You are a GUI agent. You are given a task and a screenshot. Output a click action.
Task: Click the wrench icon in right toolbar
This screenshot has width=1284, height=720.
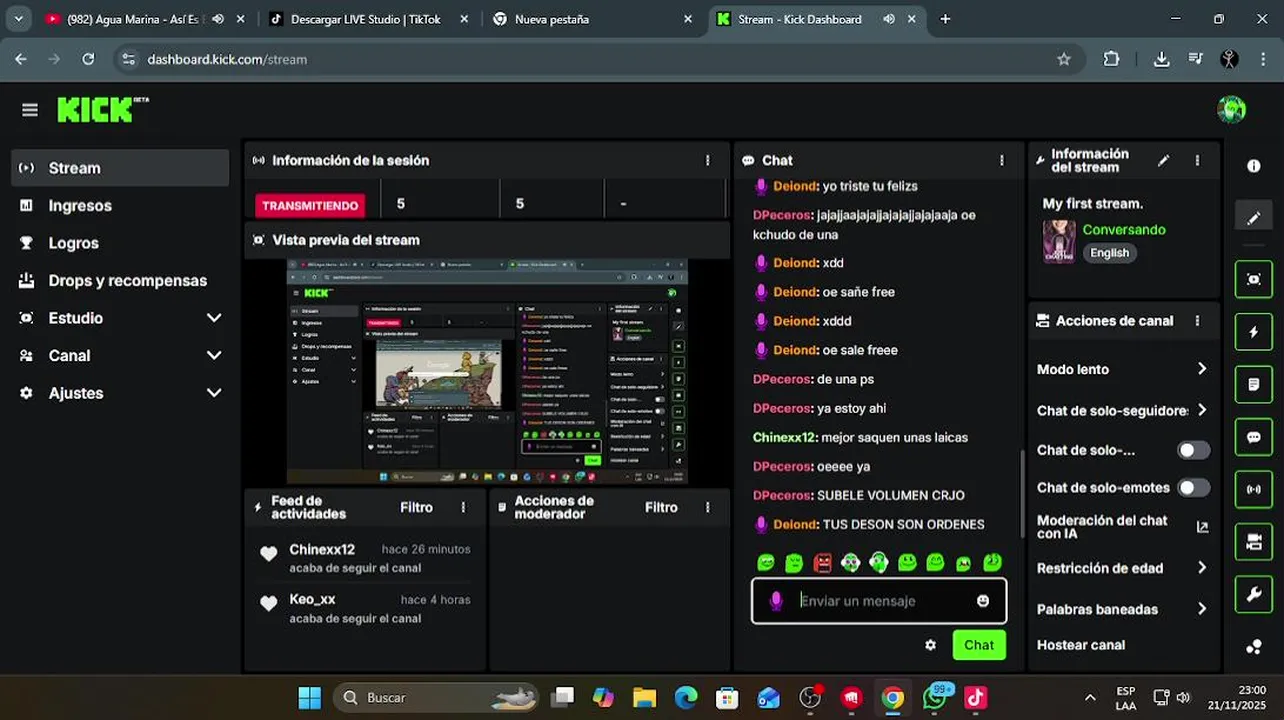point(1254,595)
